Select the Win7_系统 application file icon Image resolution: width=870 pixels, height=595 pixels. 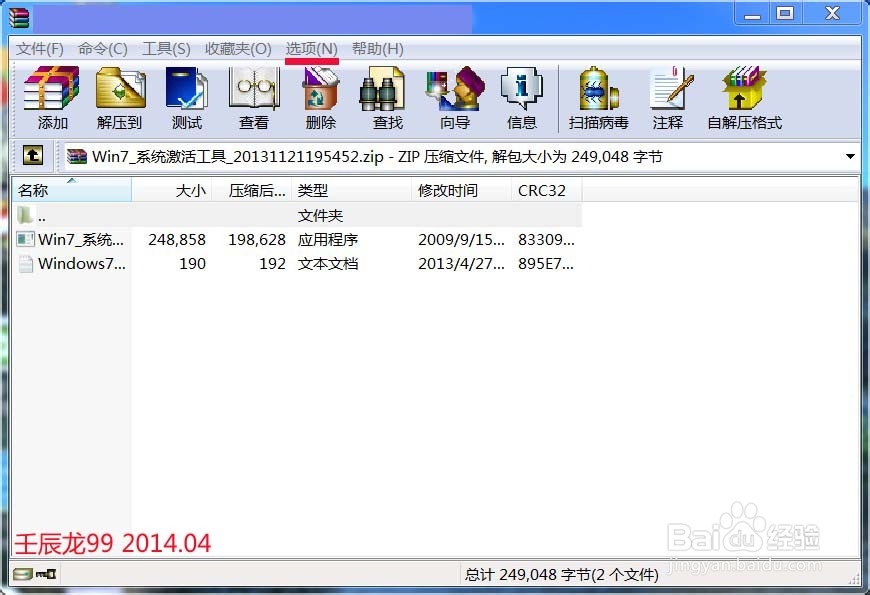[26, 239]
